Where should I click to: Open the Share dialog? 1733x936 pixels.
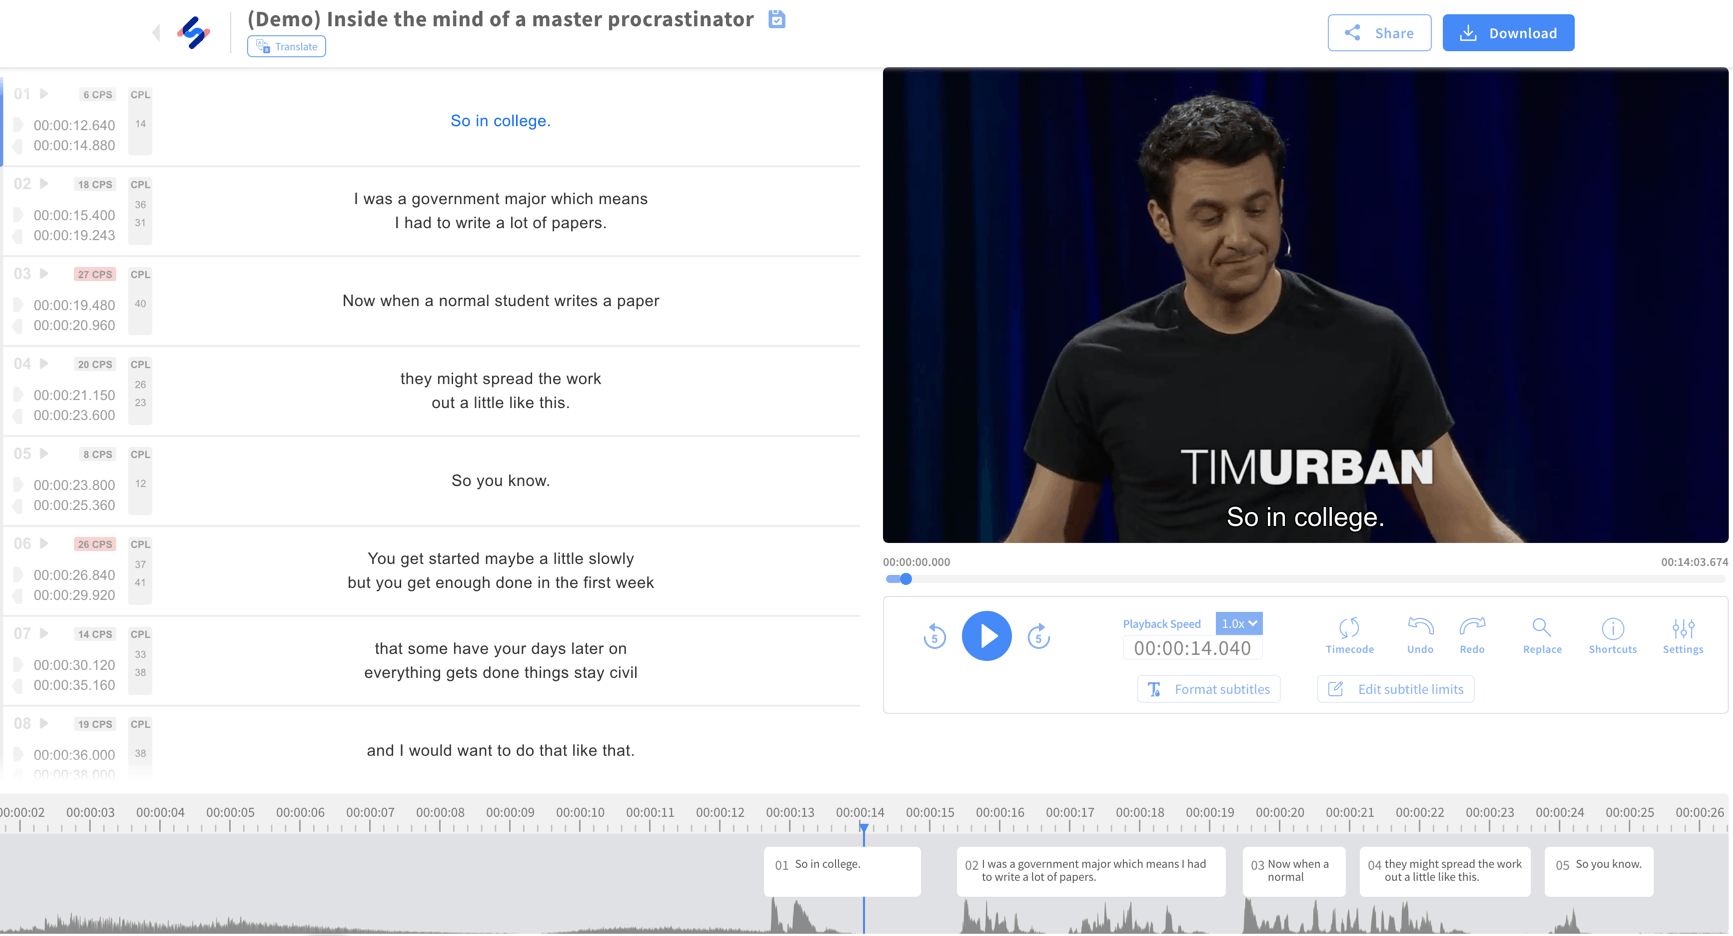pos(1379,33)
